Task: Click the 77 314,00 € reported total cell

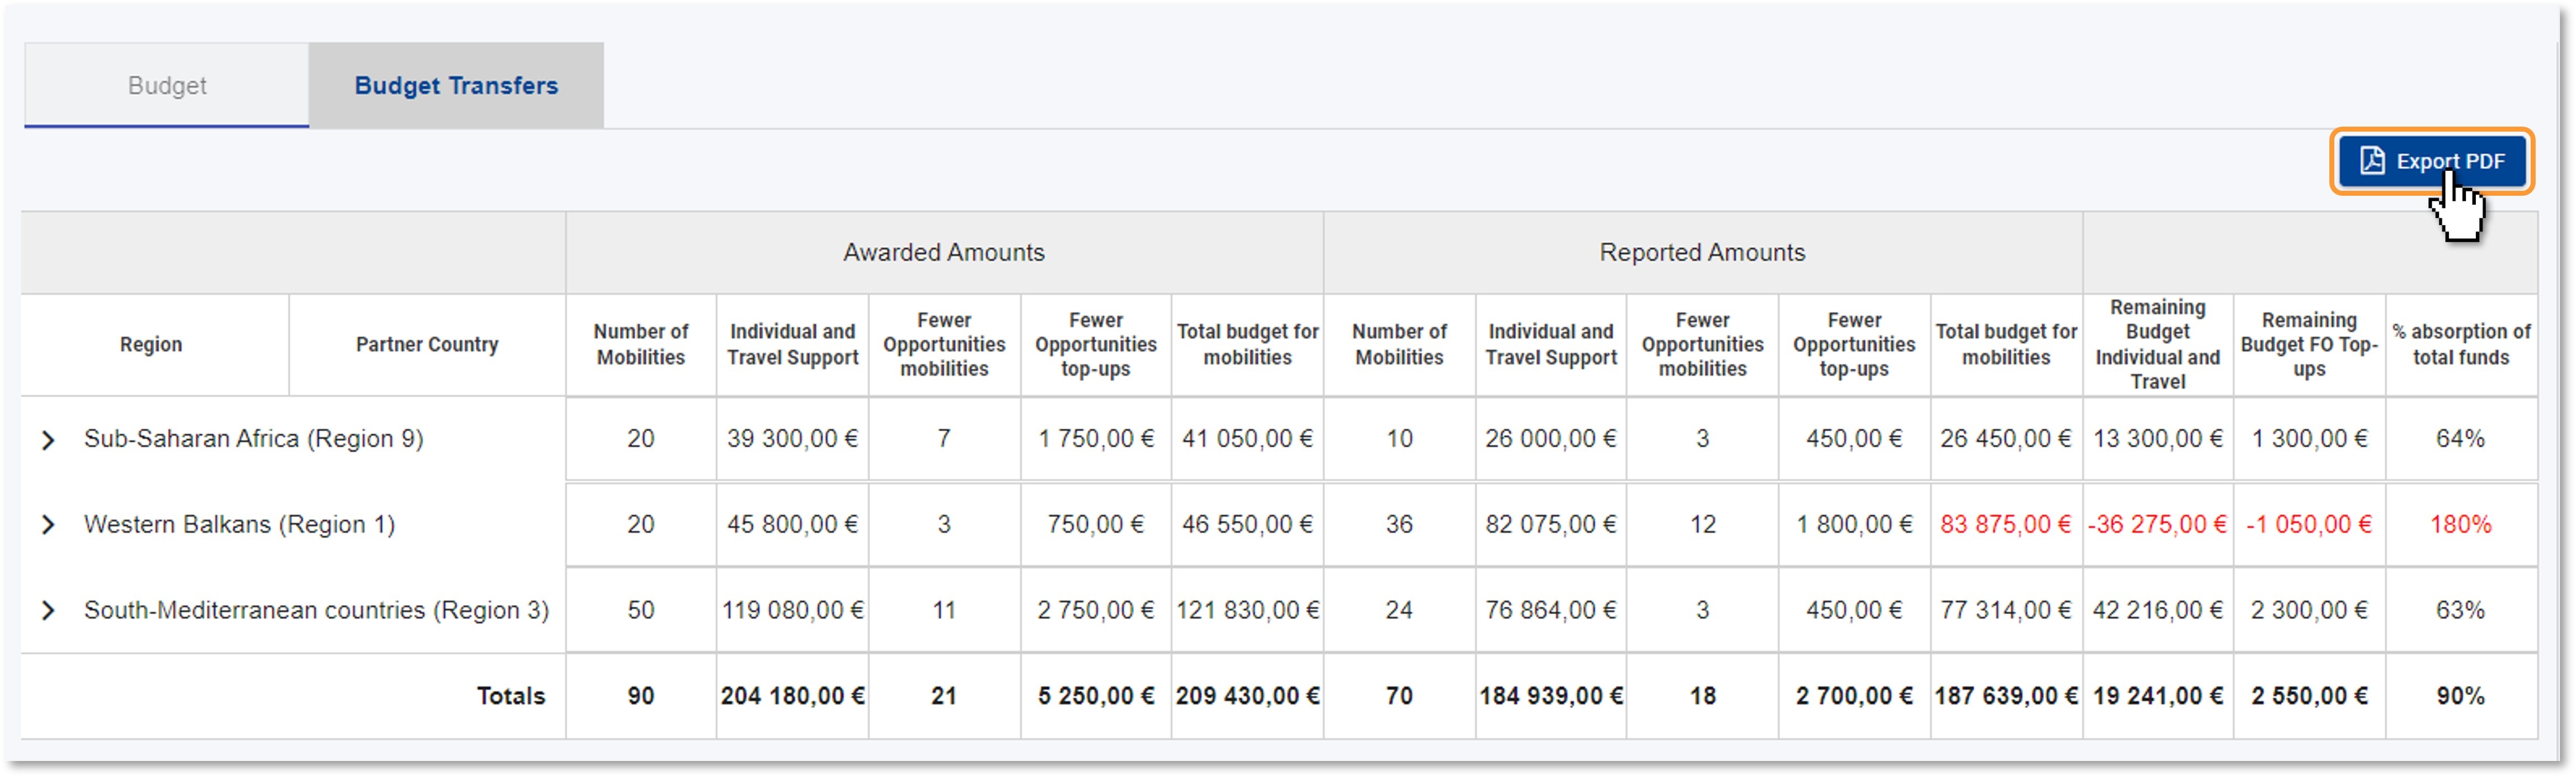Action: point(2005,611)
